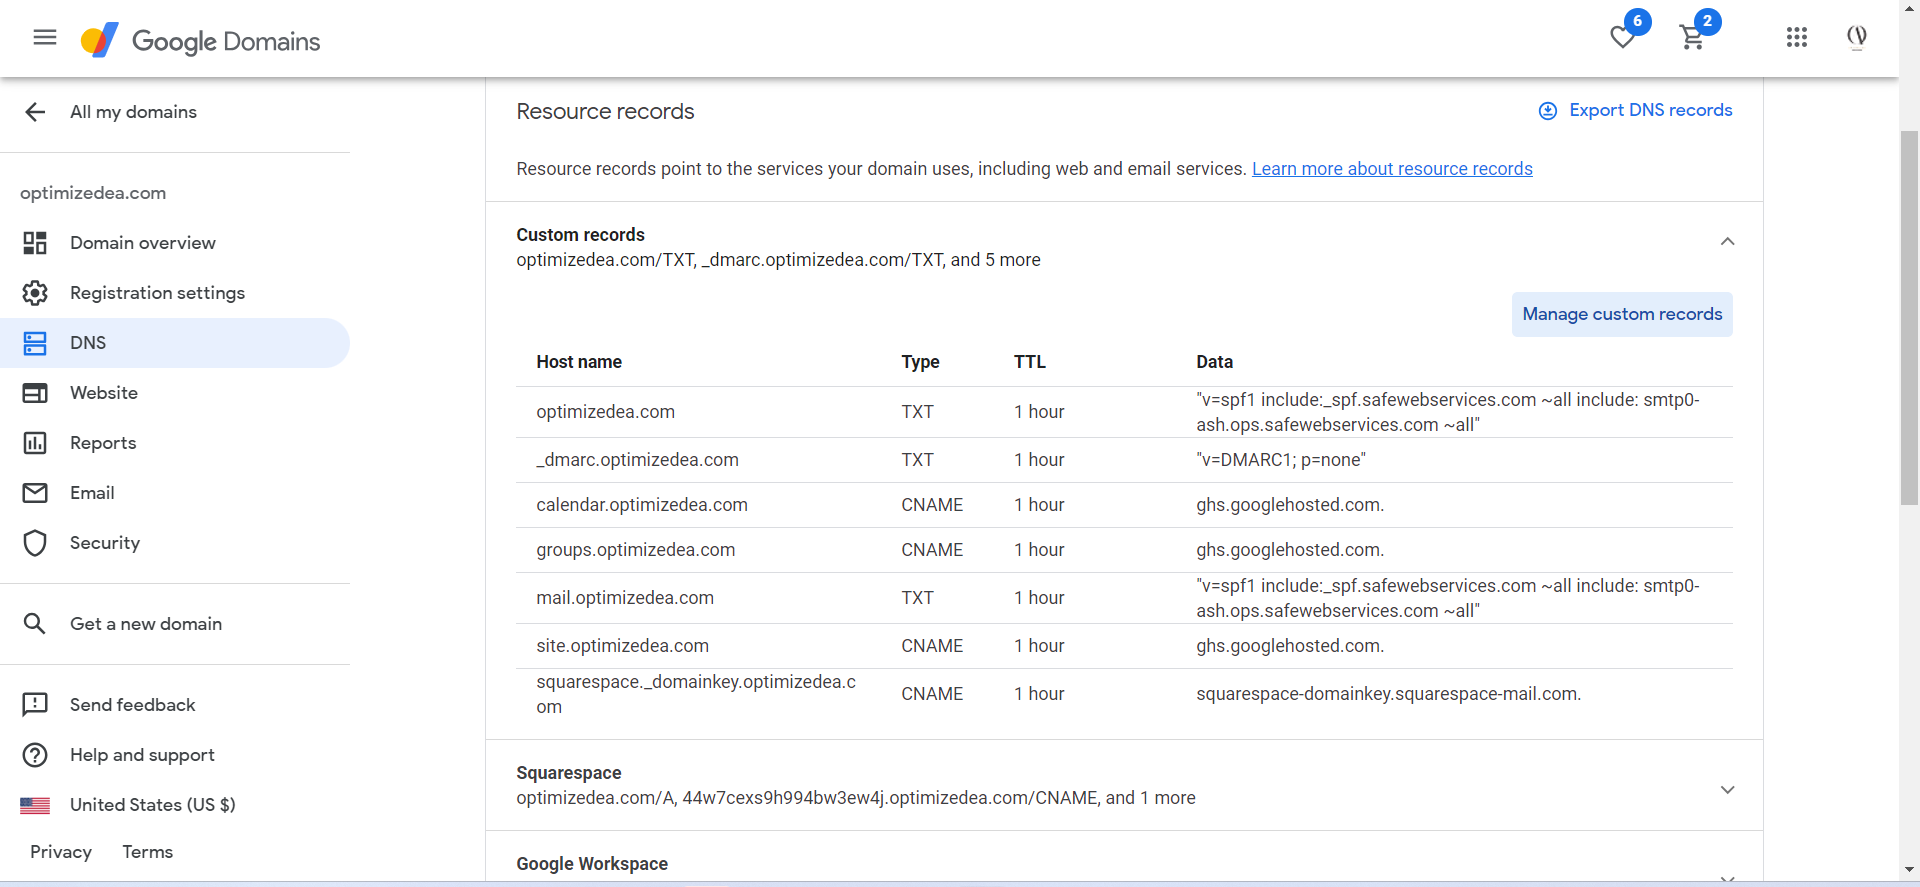Open the hamburger main menu

pos(45,38)
